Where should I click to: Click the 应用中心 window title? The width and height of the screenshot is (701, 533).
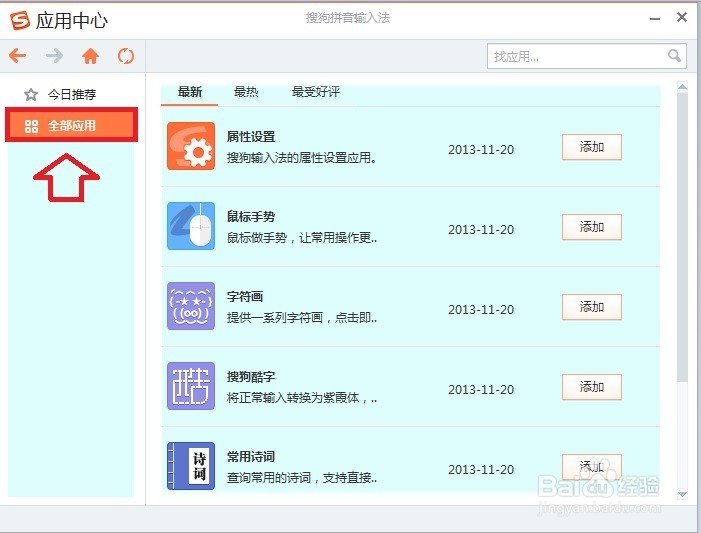[x=72, y=21]
